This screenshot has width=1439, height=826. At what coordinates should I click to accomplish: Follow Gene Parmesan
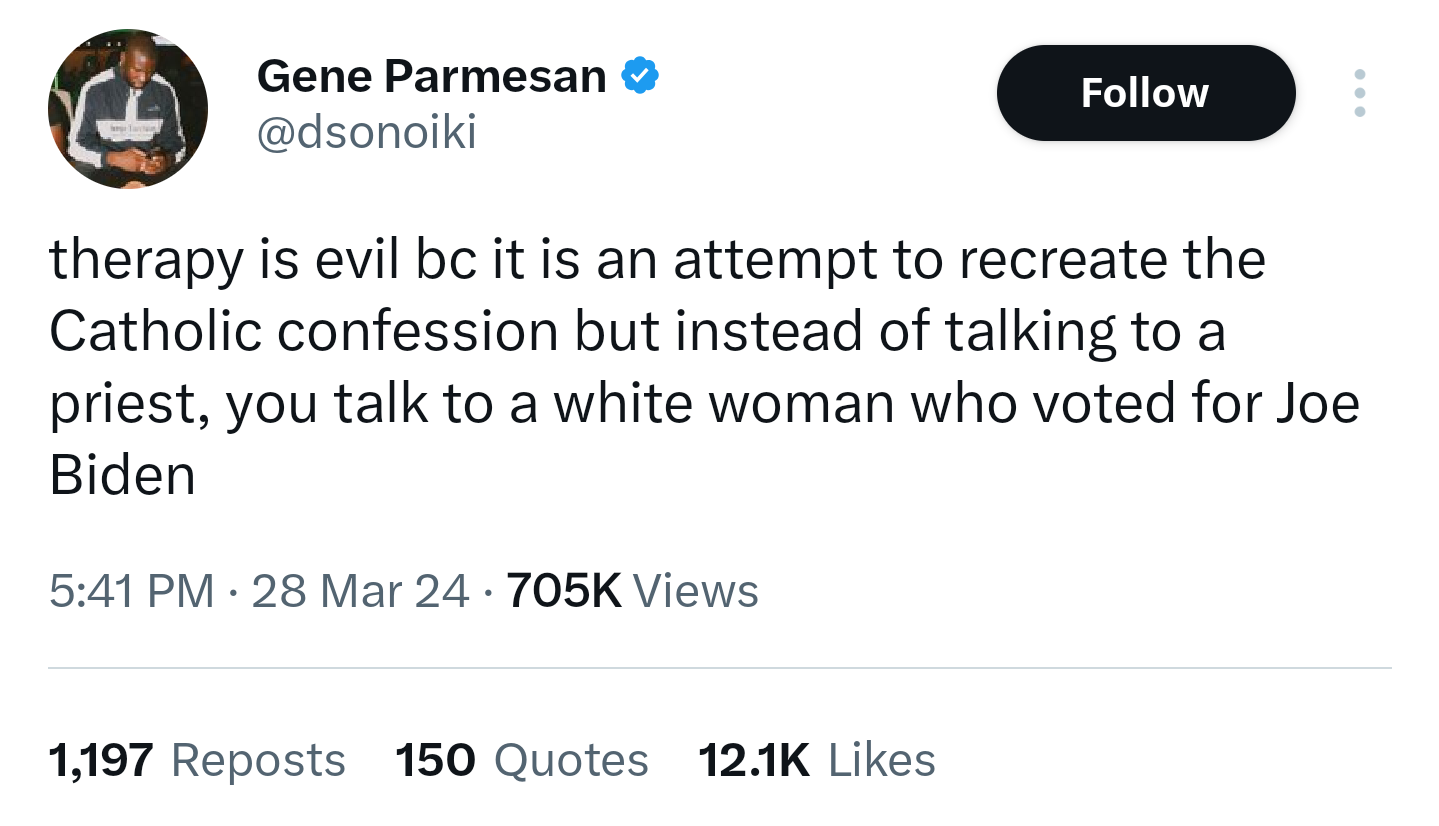(1145, 93)
